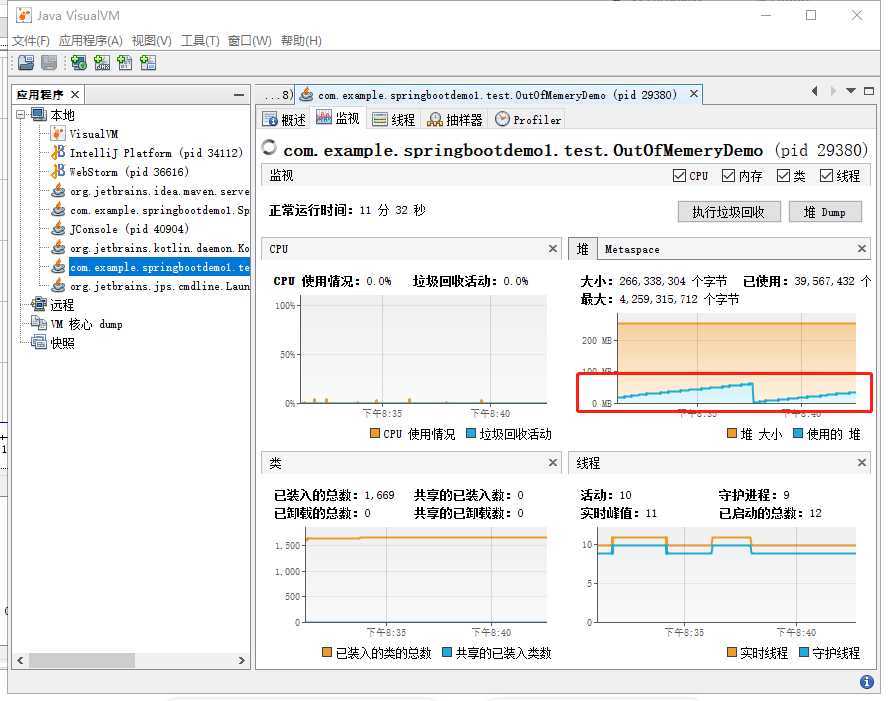Close the OutOfMemeryDemo document tab

coord(694,94)
